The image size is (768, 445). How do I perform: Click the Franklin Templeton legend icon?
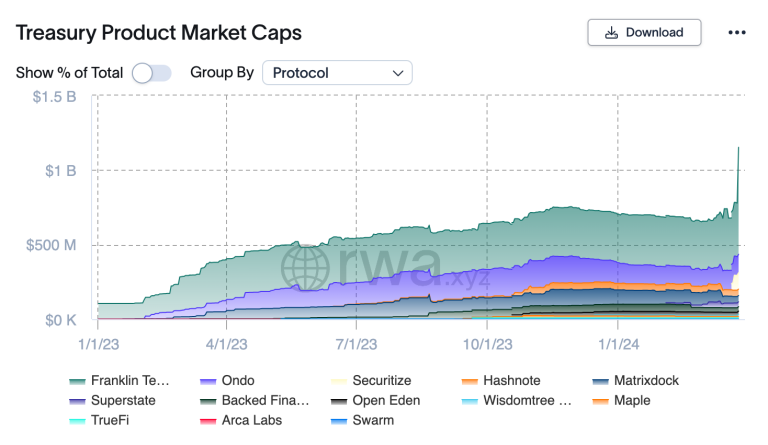pyautogui.click(x=77, y=381)
